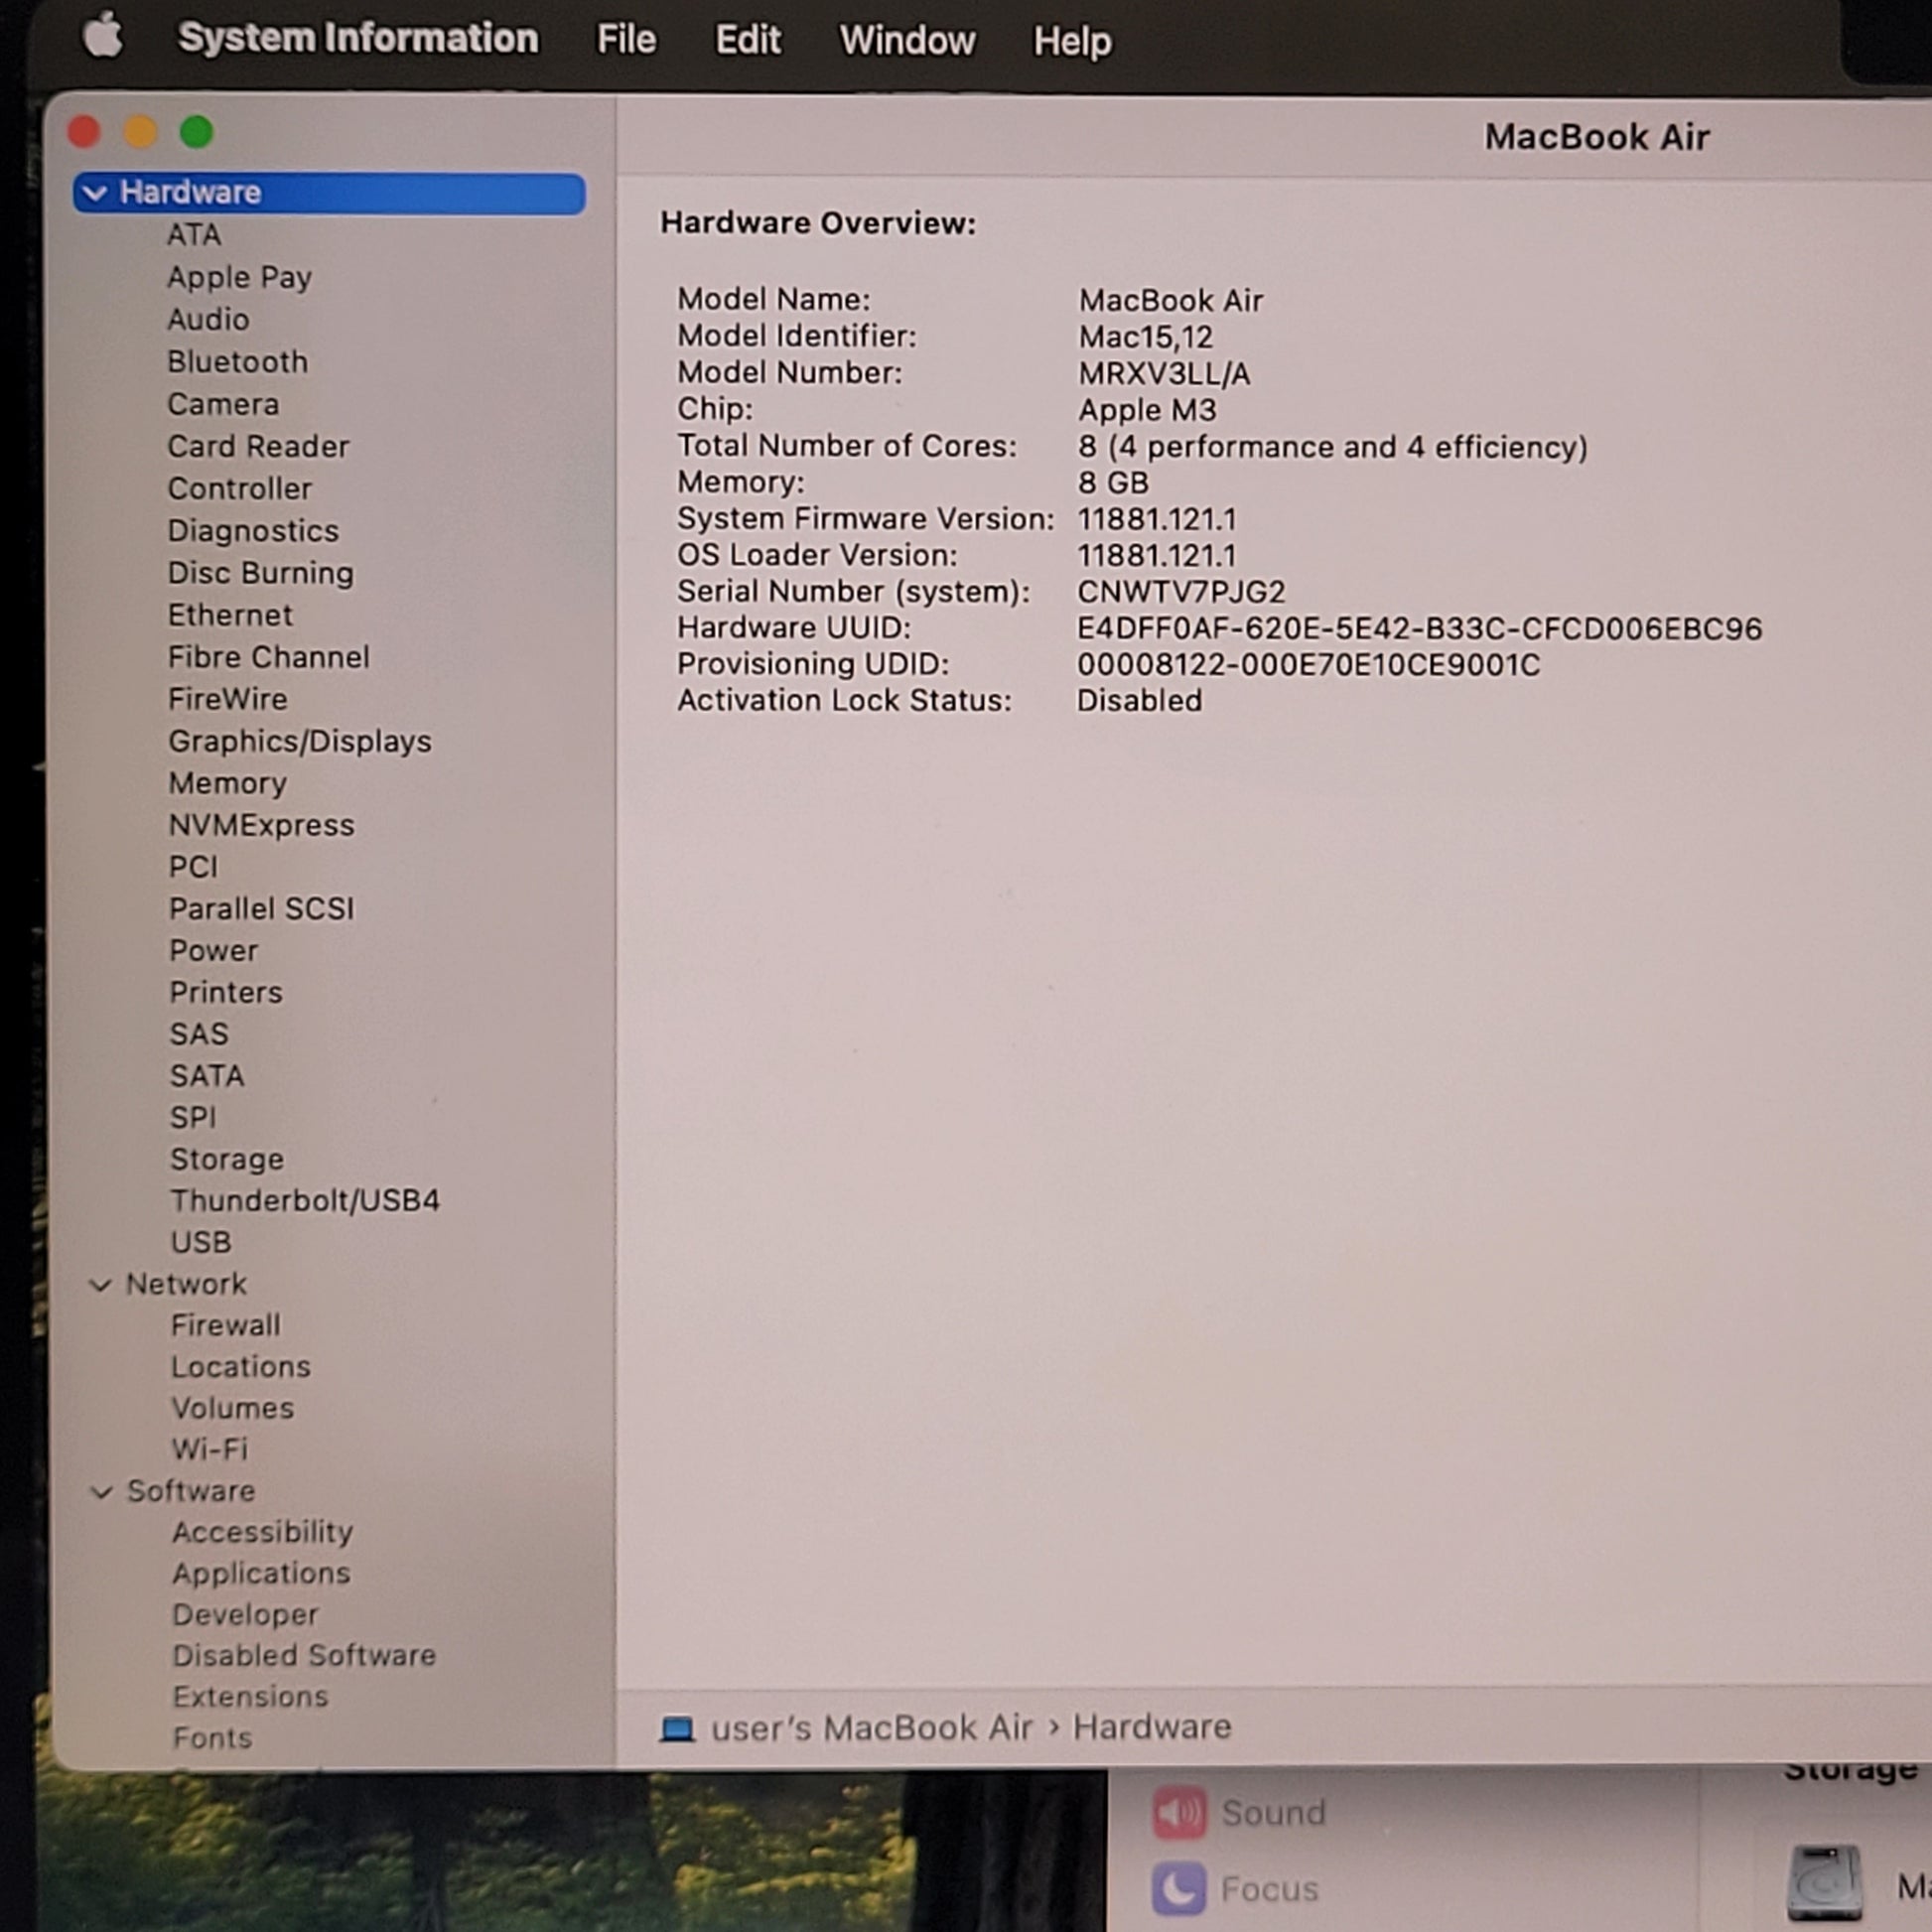Viewport: 1932px width, 1932px height.
Task: Select SAS in the sidebar
Action: click(x=199, y=1034)
